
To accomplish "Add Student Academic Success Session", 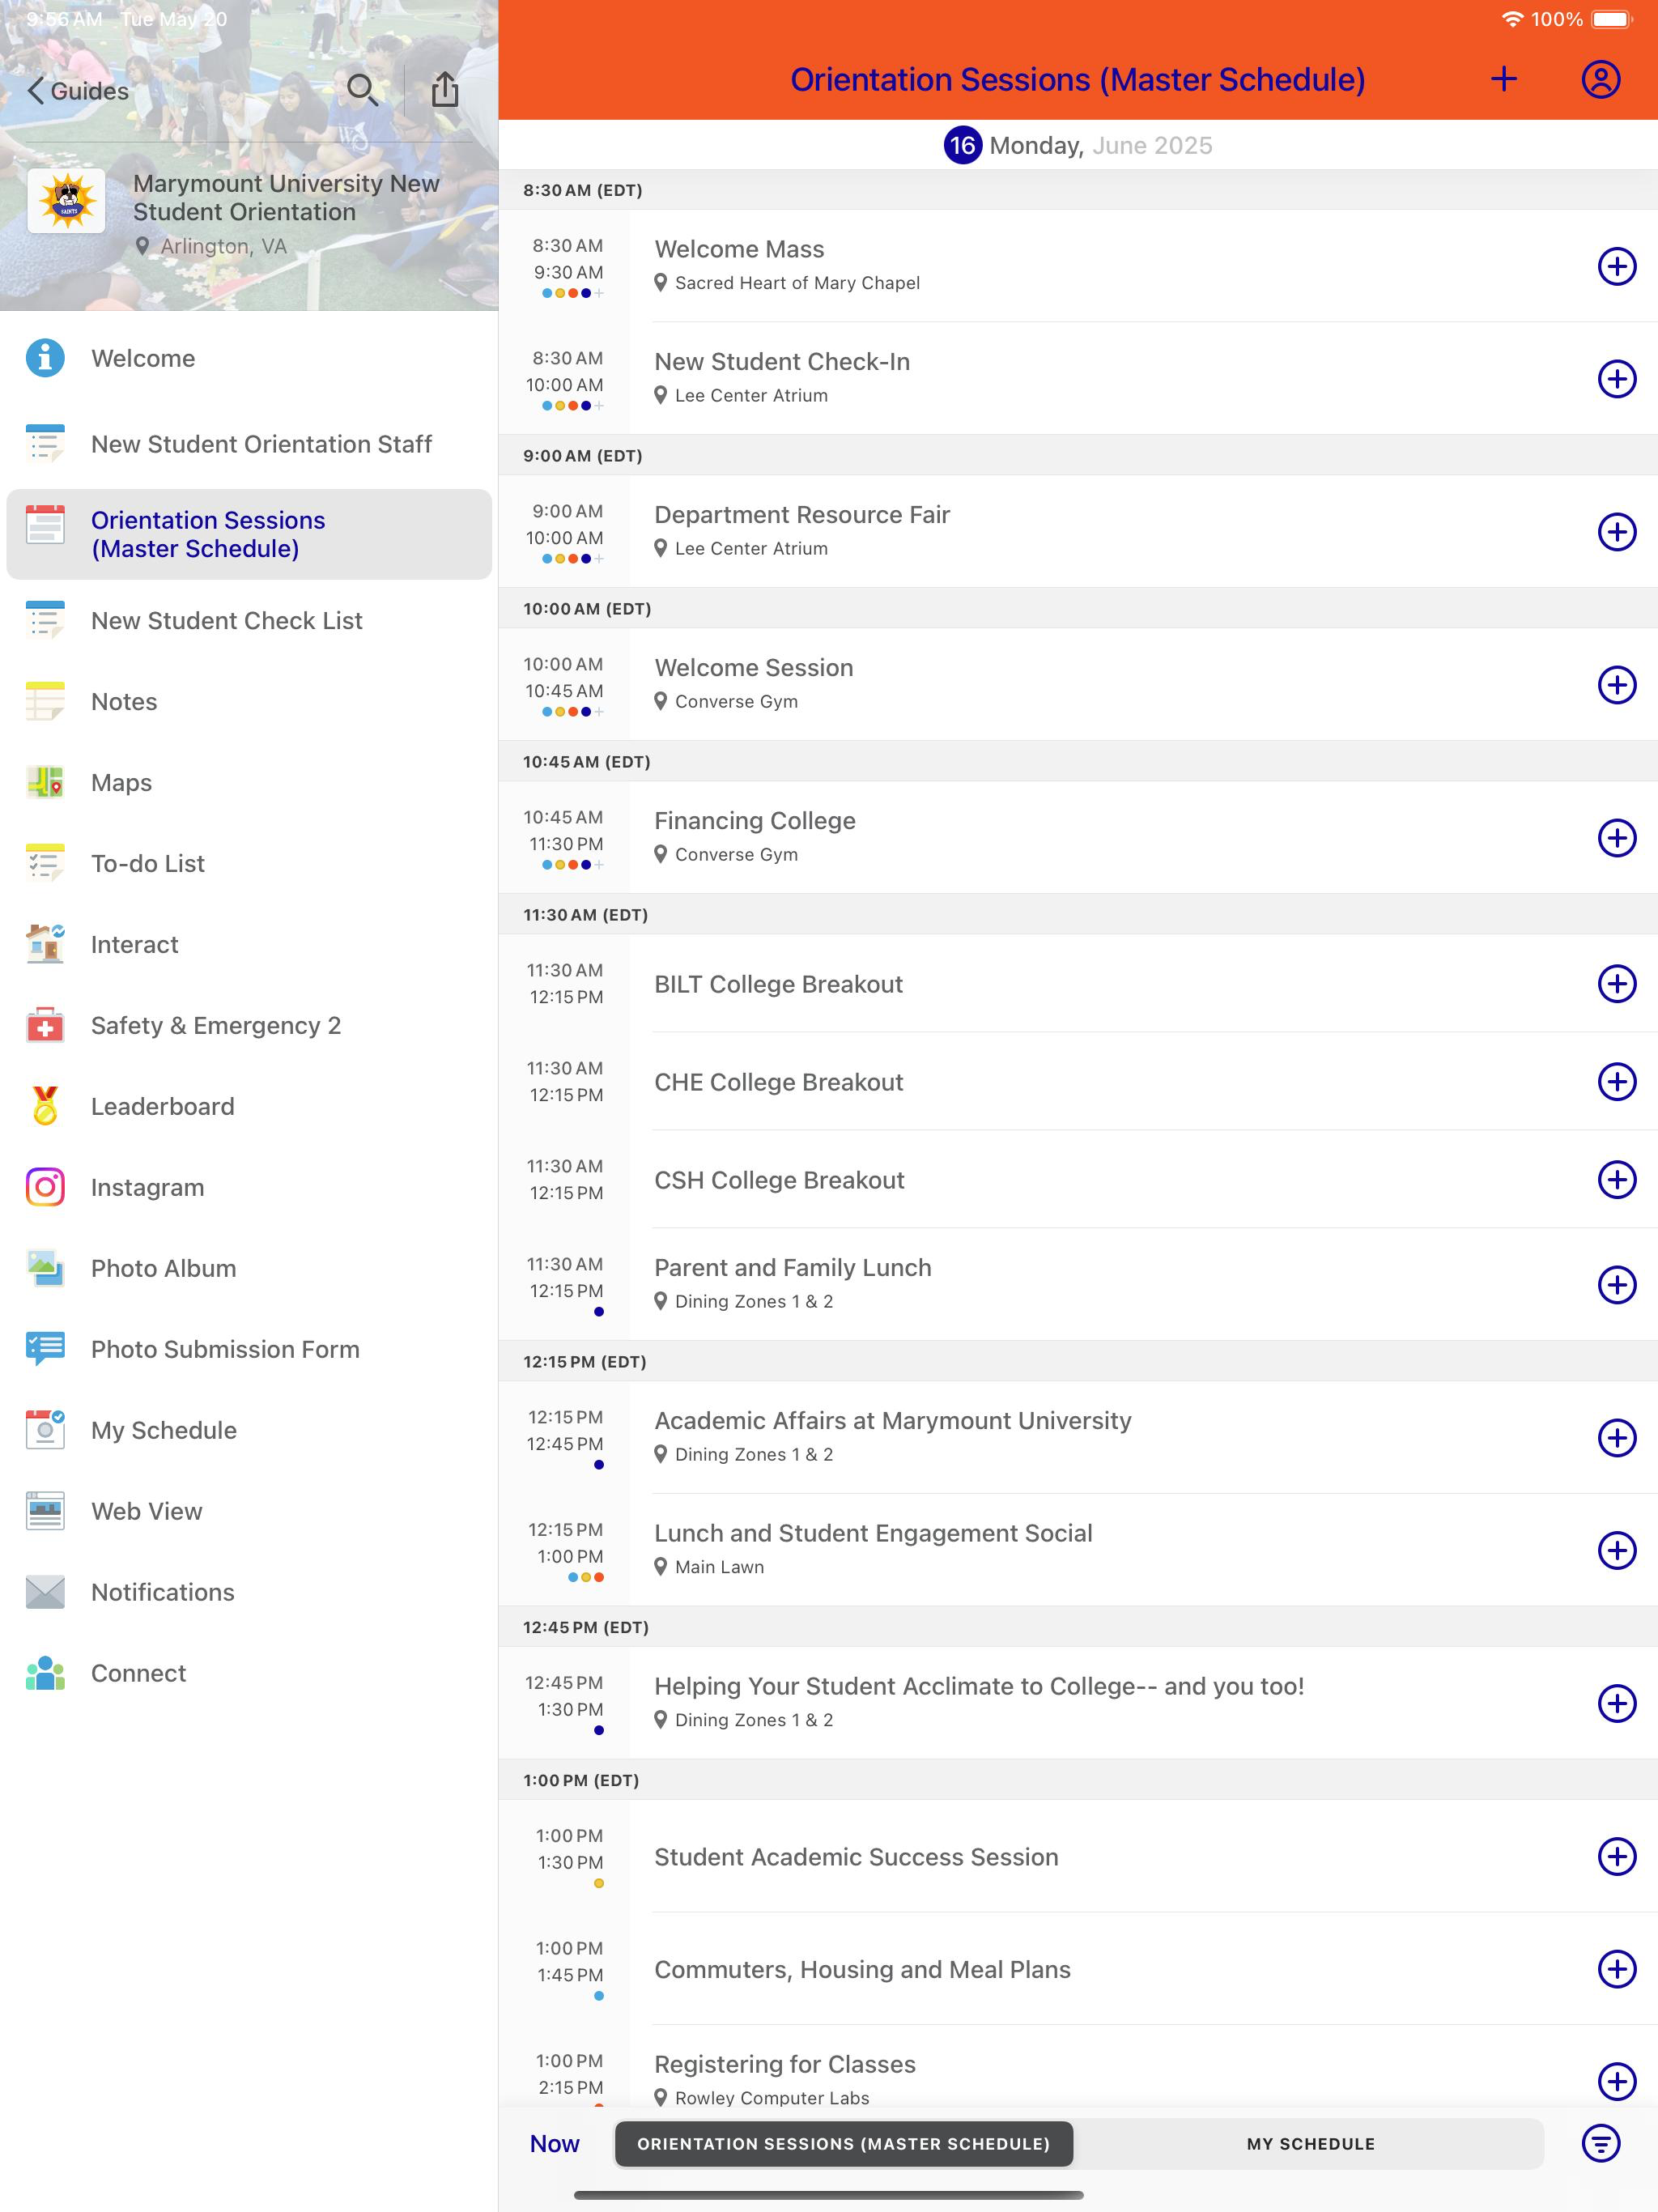I will pos(1617,1857).
